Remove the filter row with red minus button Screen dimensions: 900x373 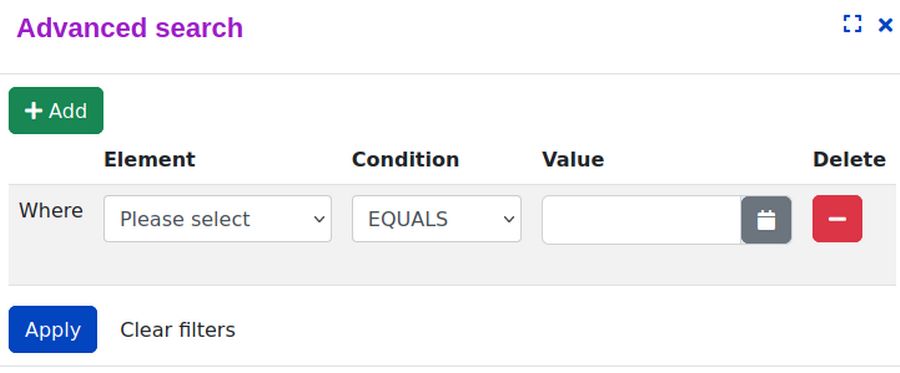(837, 219)
